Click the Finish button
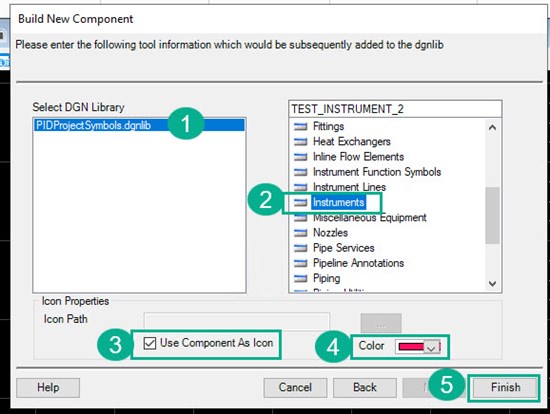This screenshot has height=414, width=550. 505,387
